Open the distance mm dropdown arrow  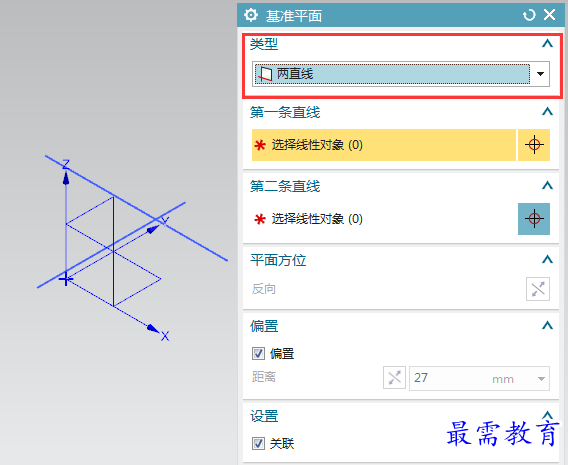pyautogui.click(x=541, y=379)
